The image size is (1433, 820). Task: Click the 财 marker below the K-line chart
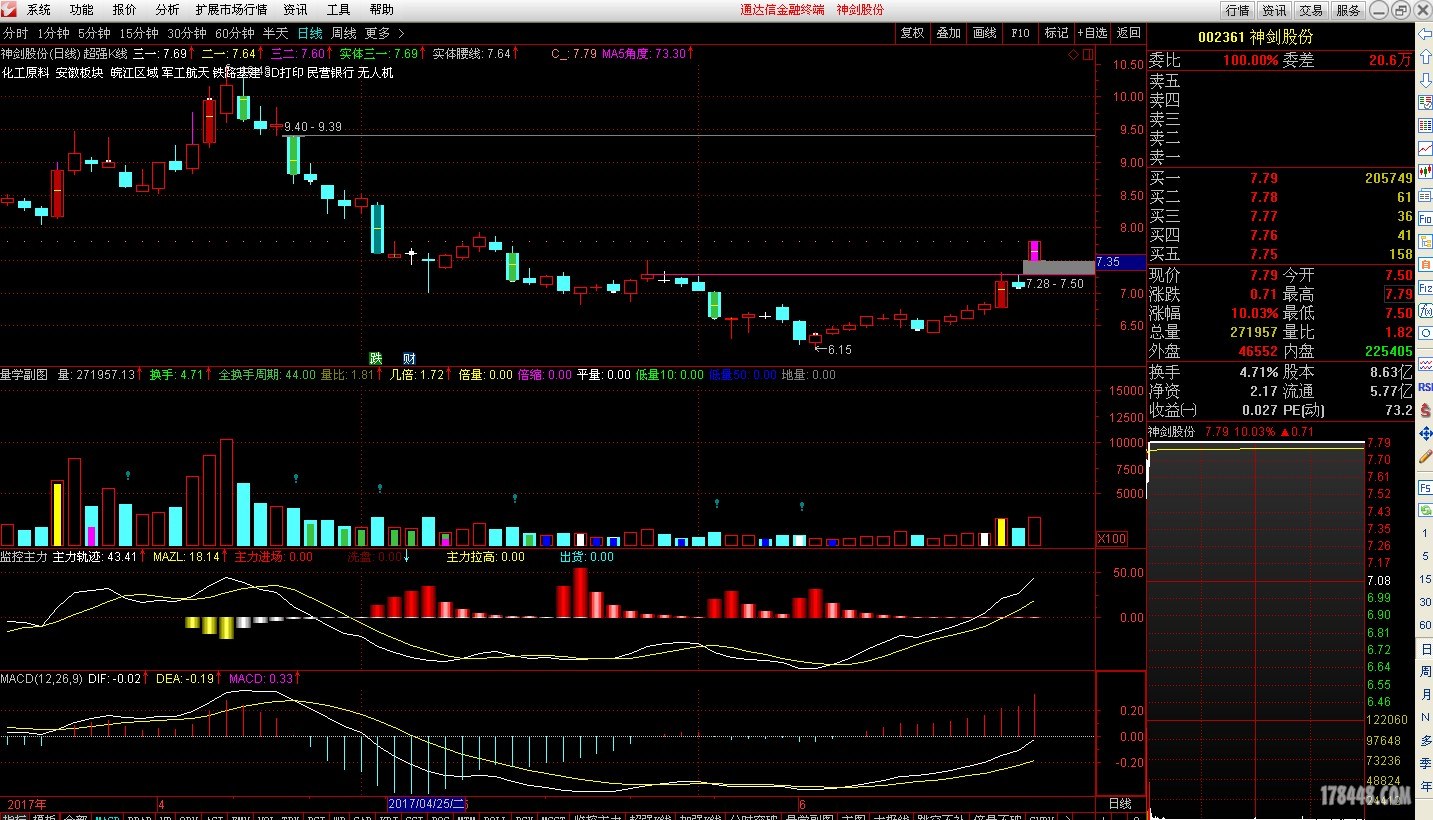(x=409, y=358)
